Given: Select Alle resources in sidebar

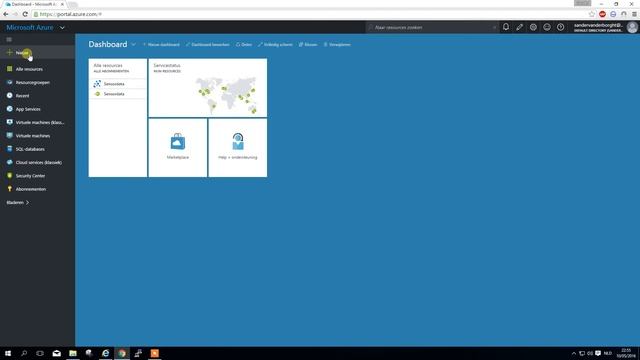Looking at the screenshot, I should point(37,69).
